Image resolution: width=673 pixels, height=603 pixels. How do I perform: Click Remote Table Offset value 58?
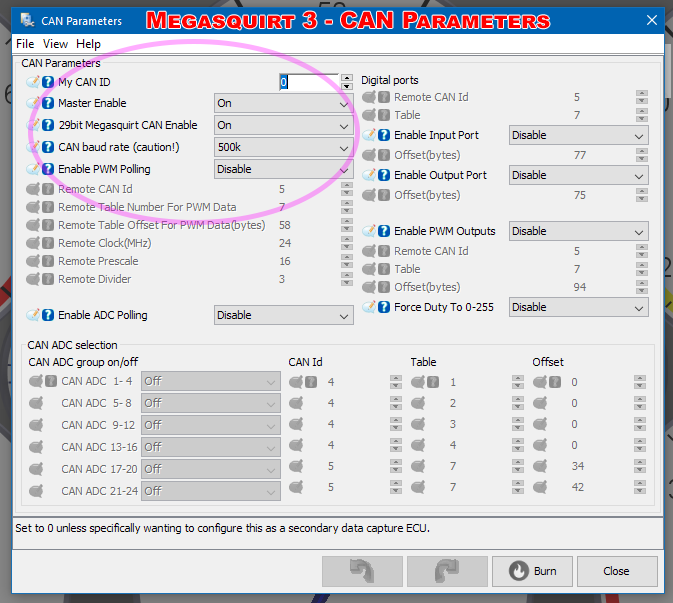pos(285,225)
